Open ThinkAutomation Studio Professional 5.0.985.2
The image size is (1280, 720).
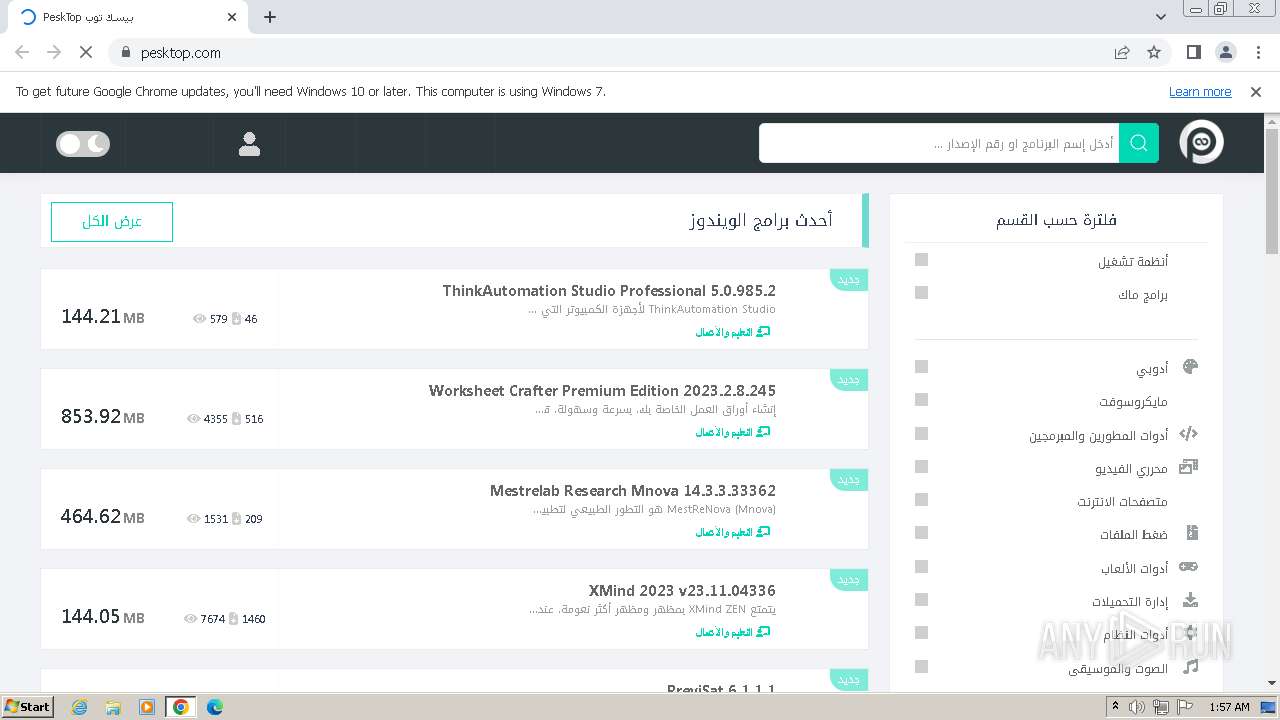click(x=609, y=291)
